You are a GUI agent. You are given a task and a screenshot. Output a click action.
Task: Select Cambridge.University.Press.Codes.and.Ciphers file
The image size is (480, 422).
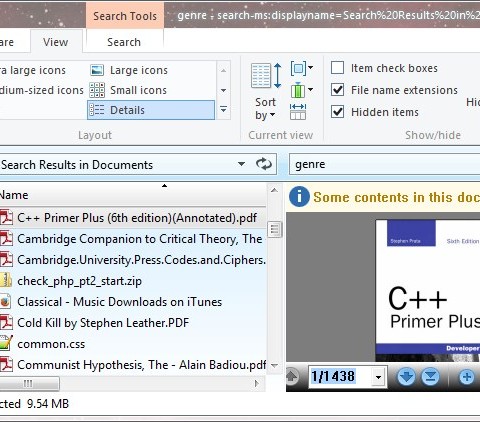click(133, 260)
